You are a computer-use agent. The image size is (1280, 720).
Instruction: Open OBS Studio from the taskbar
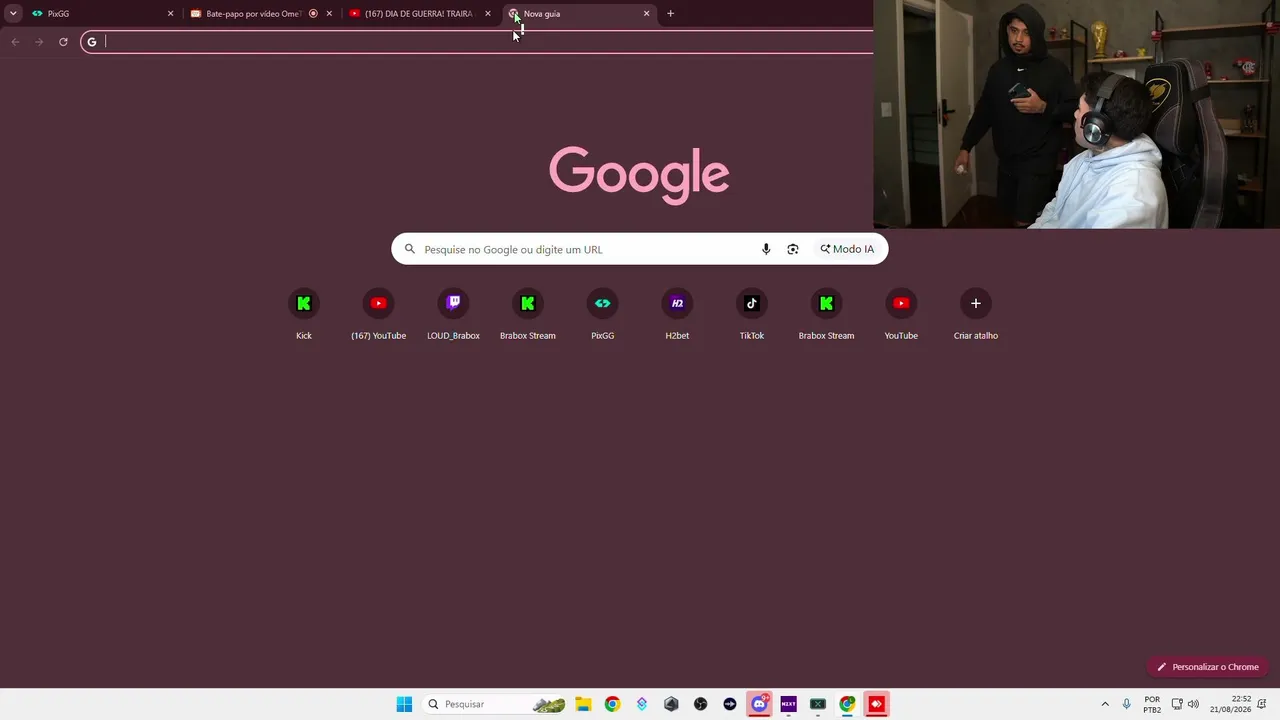point(700,704)
